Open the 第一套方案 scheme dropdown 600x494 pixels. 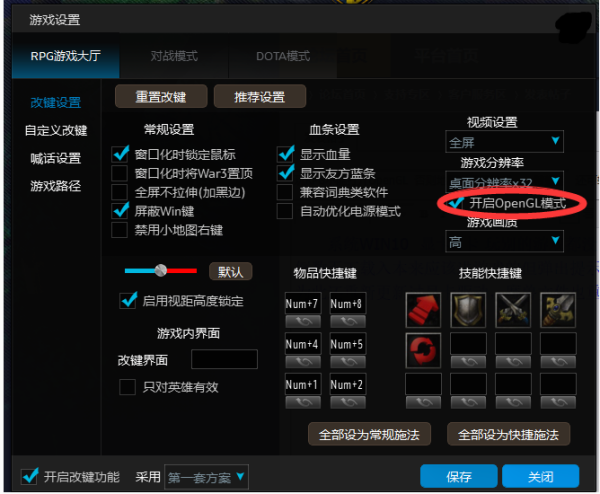[206, 477]
